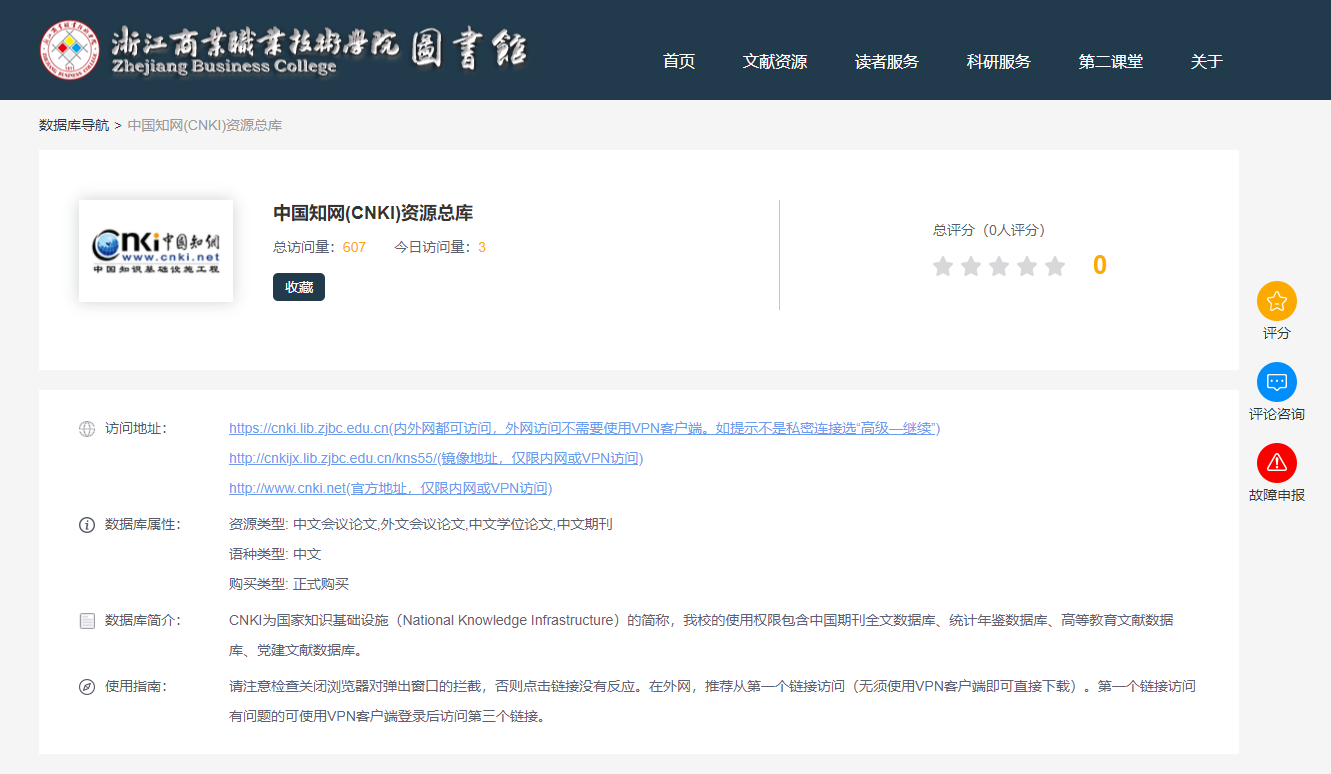
Task: Toggle the first rating star
Action: click(943, 266)
